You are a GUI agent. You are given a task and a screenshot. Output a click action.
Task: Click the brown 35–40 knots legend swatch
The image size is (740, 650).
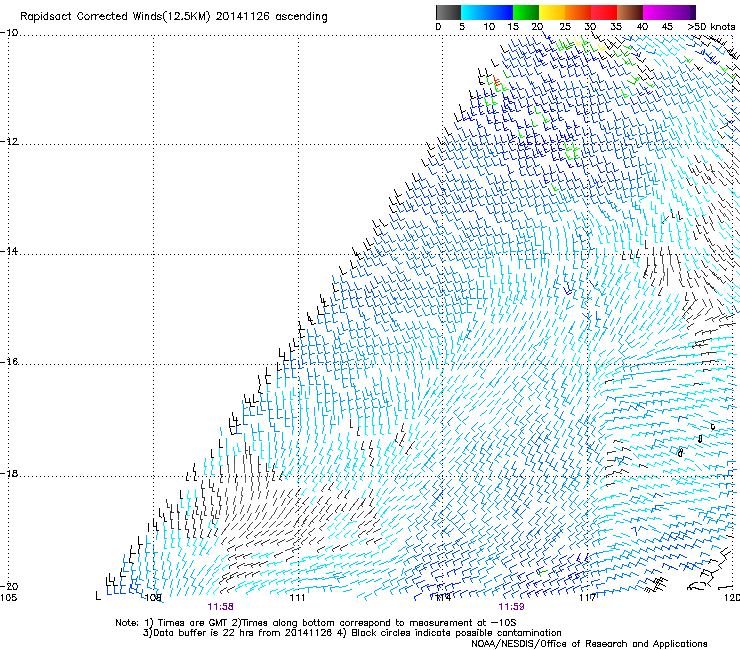tap(630, 12)
